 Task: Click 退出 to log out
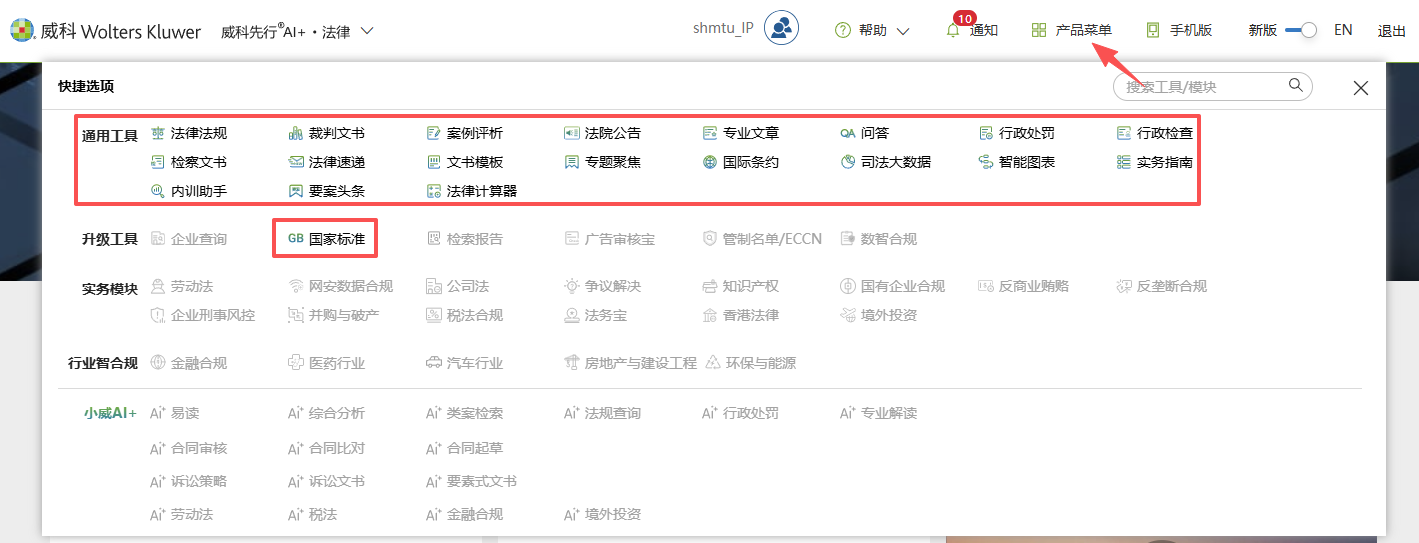[x=1391, y=30]
